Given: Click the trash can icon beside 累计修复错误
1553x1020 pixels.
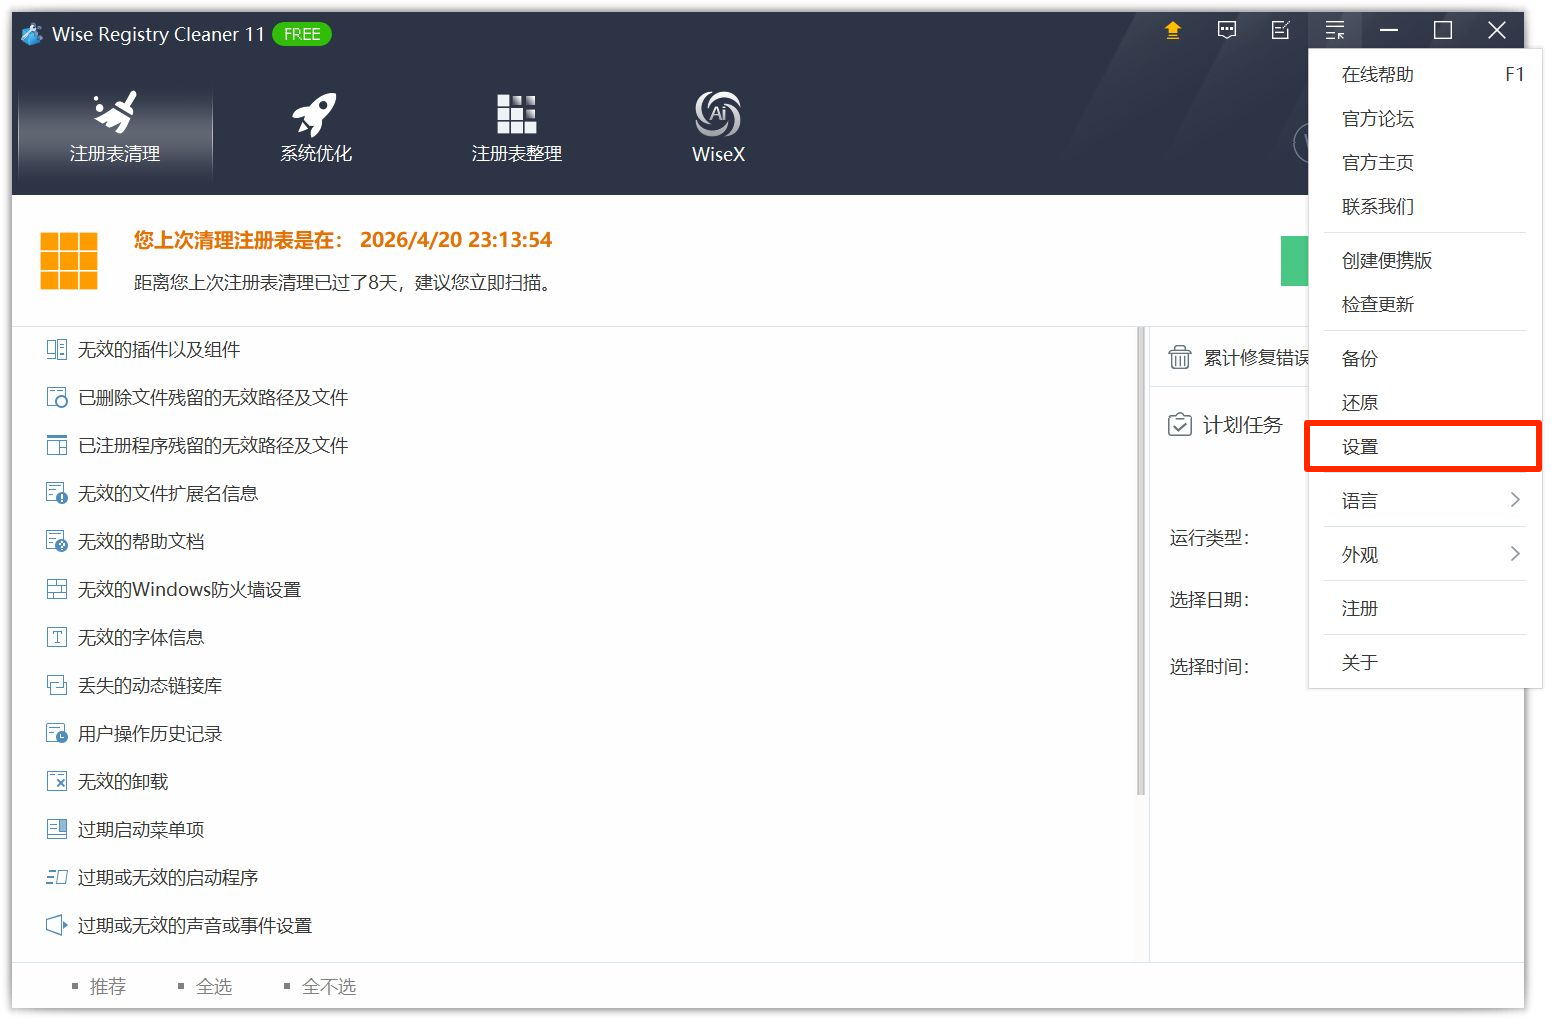Looking at the screenshot, I should [1180, 358].
